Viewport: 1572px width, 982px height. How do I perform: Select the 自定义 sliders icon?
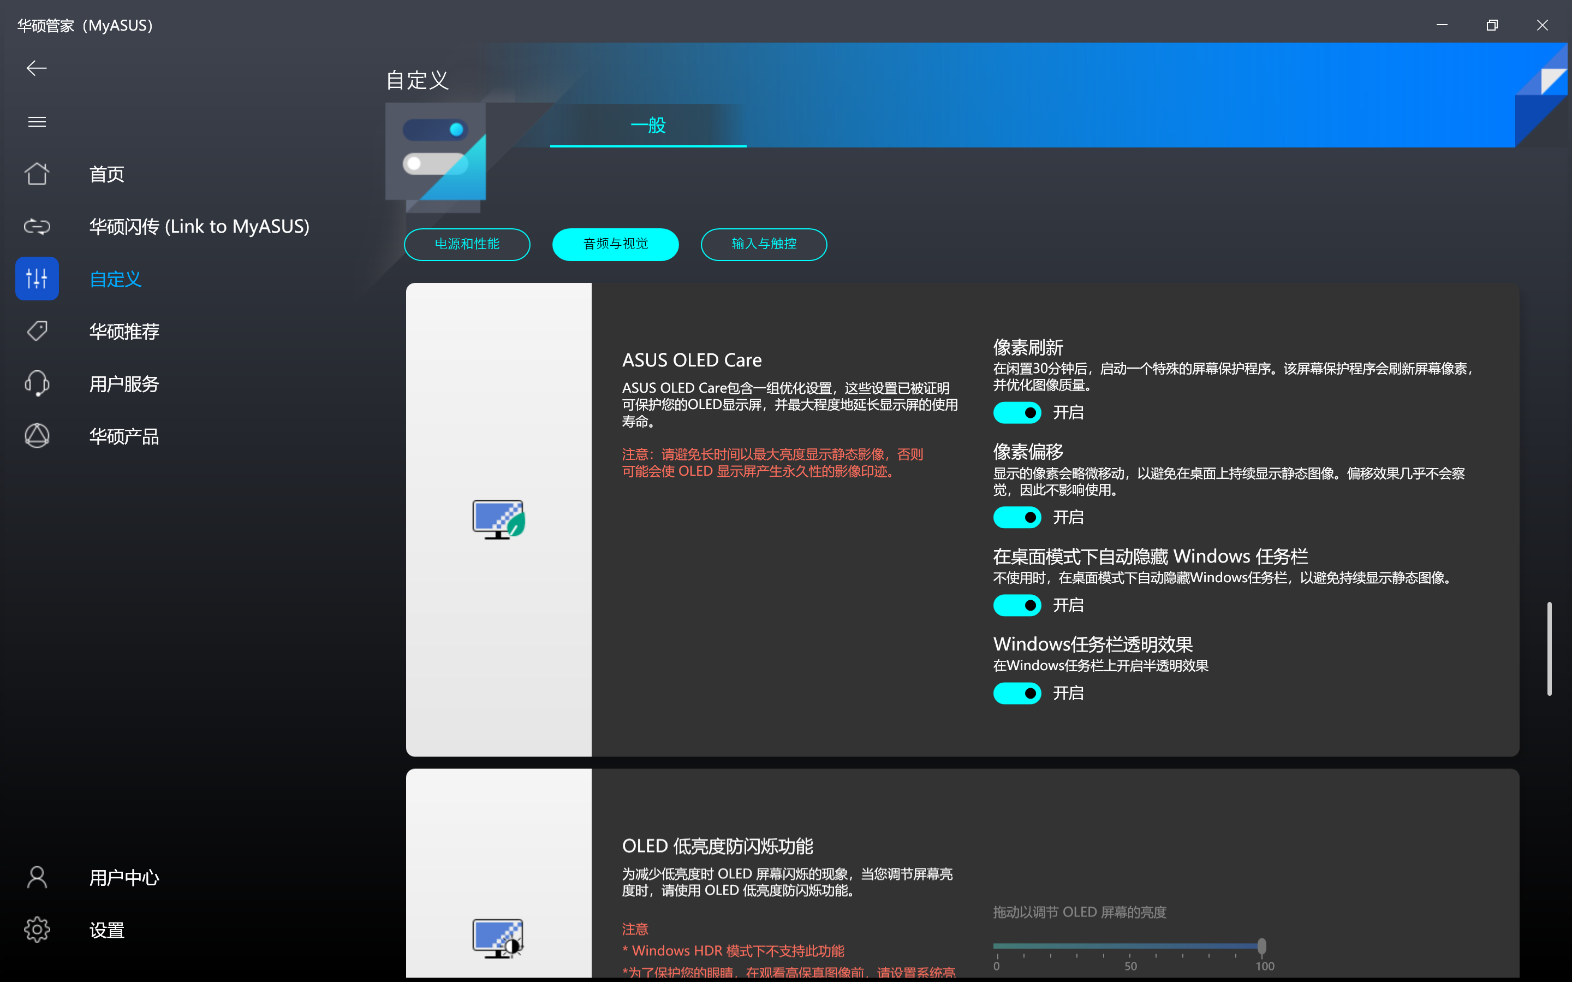pyautogui.click(x=37, y=279)
